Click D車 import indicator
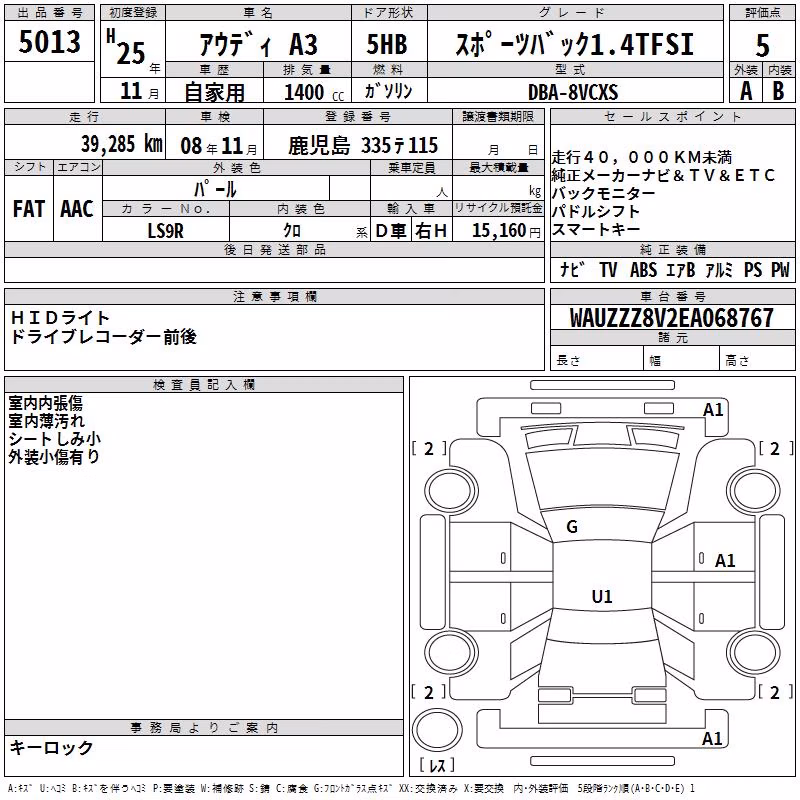This screenshot has height=800, width=800. coord(391,231)
